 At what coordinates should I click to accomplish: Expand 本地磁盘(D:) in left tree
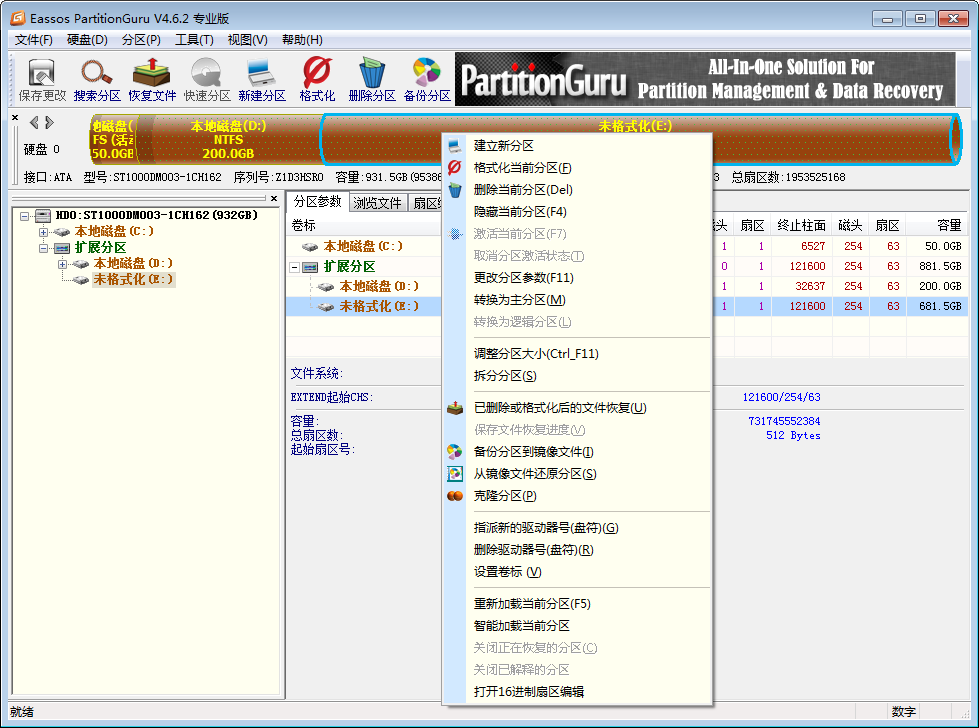[62, 264]
